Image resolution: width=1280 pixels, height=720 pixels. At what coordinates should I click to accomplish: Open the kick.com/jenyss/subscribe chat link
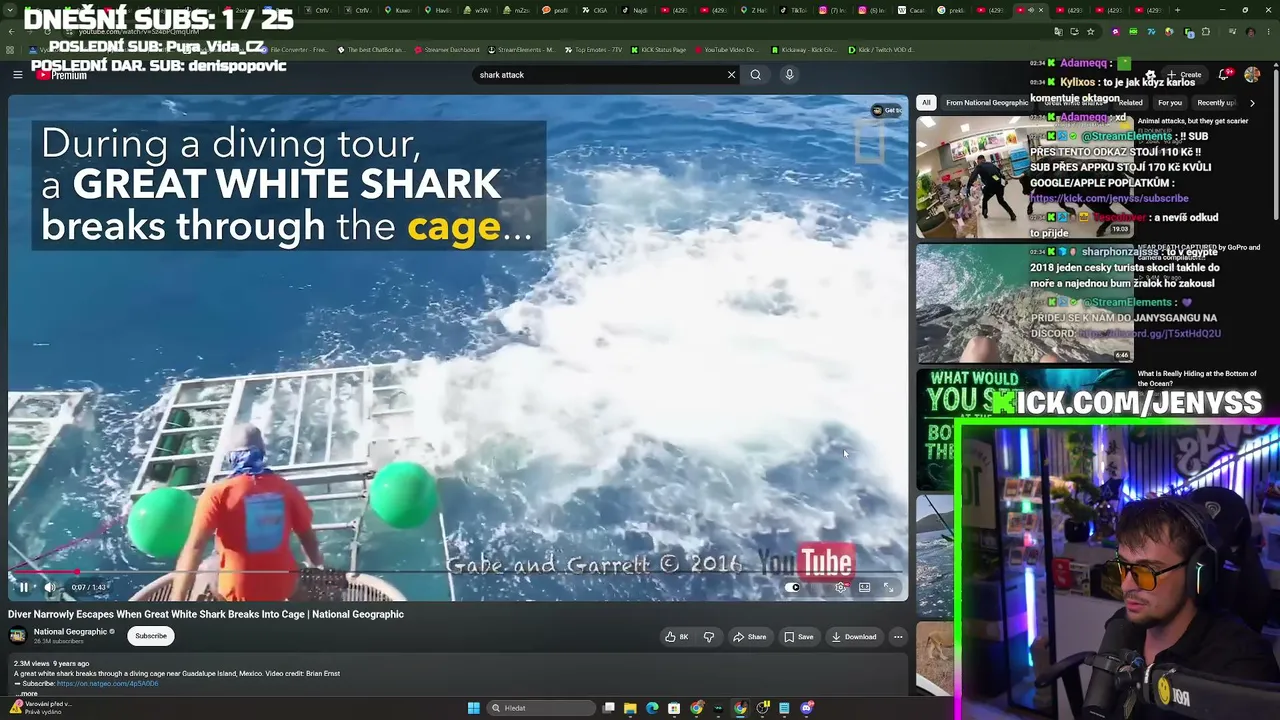pyautogui.click(x=1109, y=198)
